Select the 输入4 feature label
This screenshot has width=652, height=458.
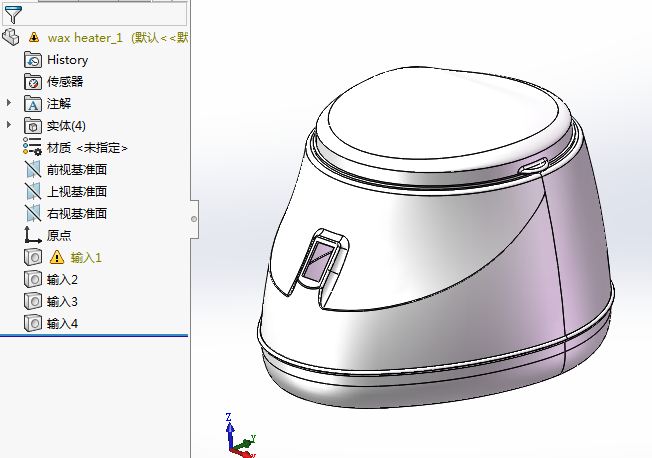[62, 324]
